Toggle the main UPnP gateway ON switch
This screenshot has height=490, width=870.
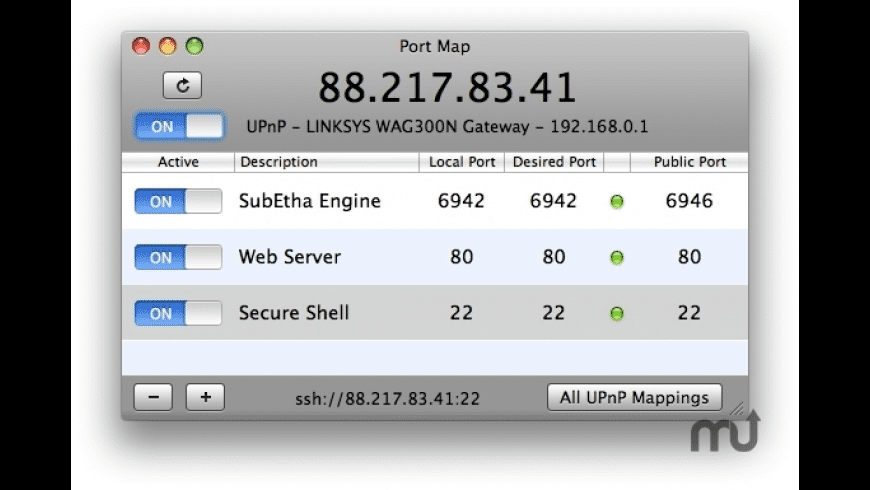(x=180, y=127)
